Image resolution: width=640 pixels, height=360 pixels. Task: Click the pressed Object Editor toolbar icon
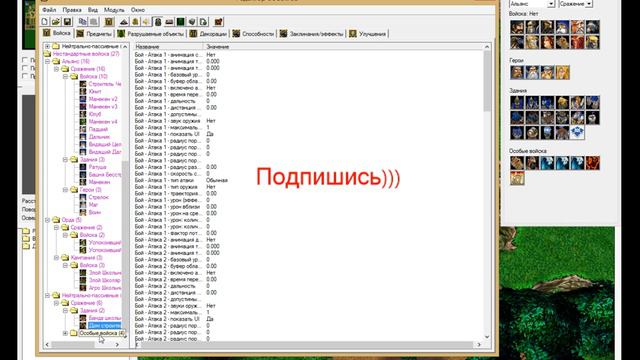pos(158,22)
